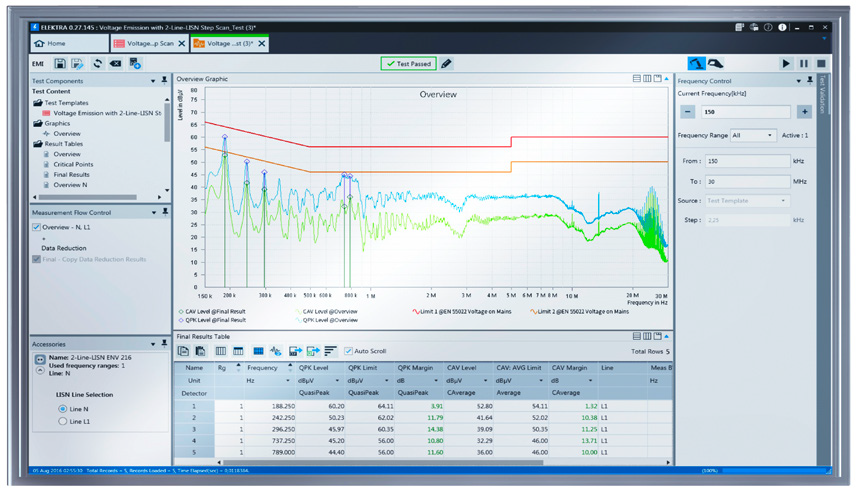Toggle the Auto Scroll checkbox

click(348, 351)
